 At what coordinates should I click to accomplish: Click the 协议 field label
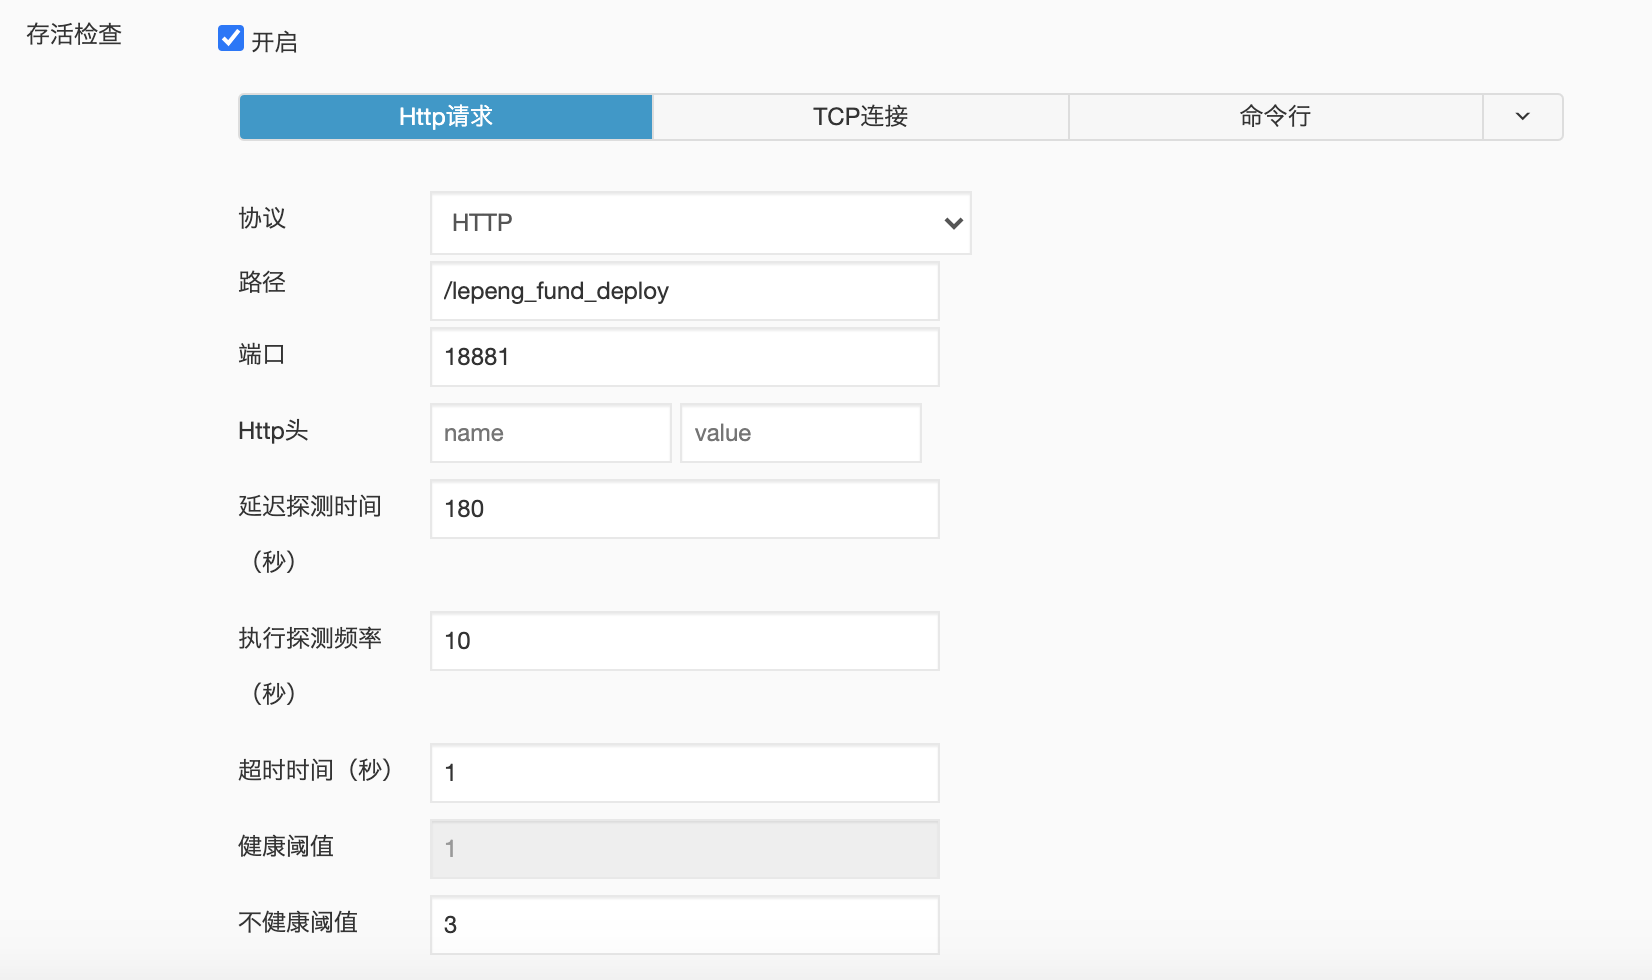coord(262,218)
